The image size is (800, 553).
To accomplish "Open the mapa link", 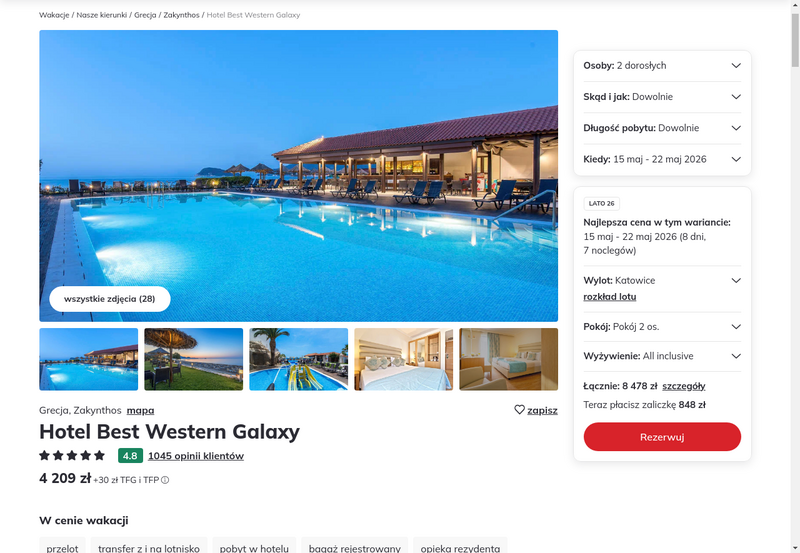I will [x=140, y=410].
